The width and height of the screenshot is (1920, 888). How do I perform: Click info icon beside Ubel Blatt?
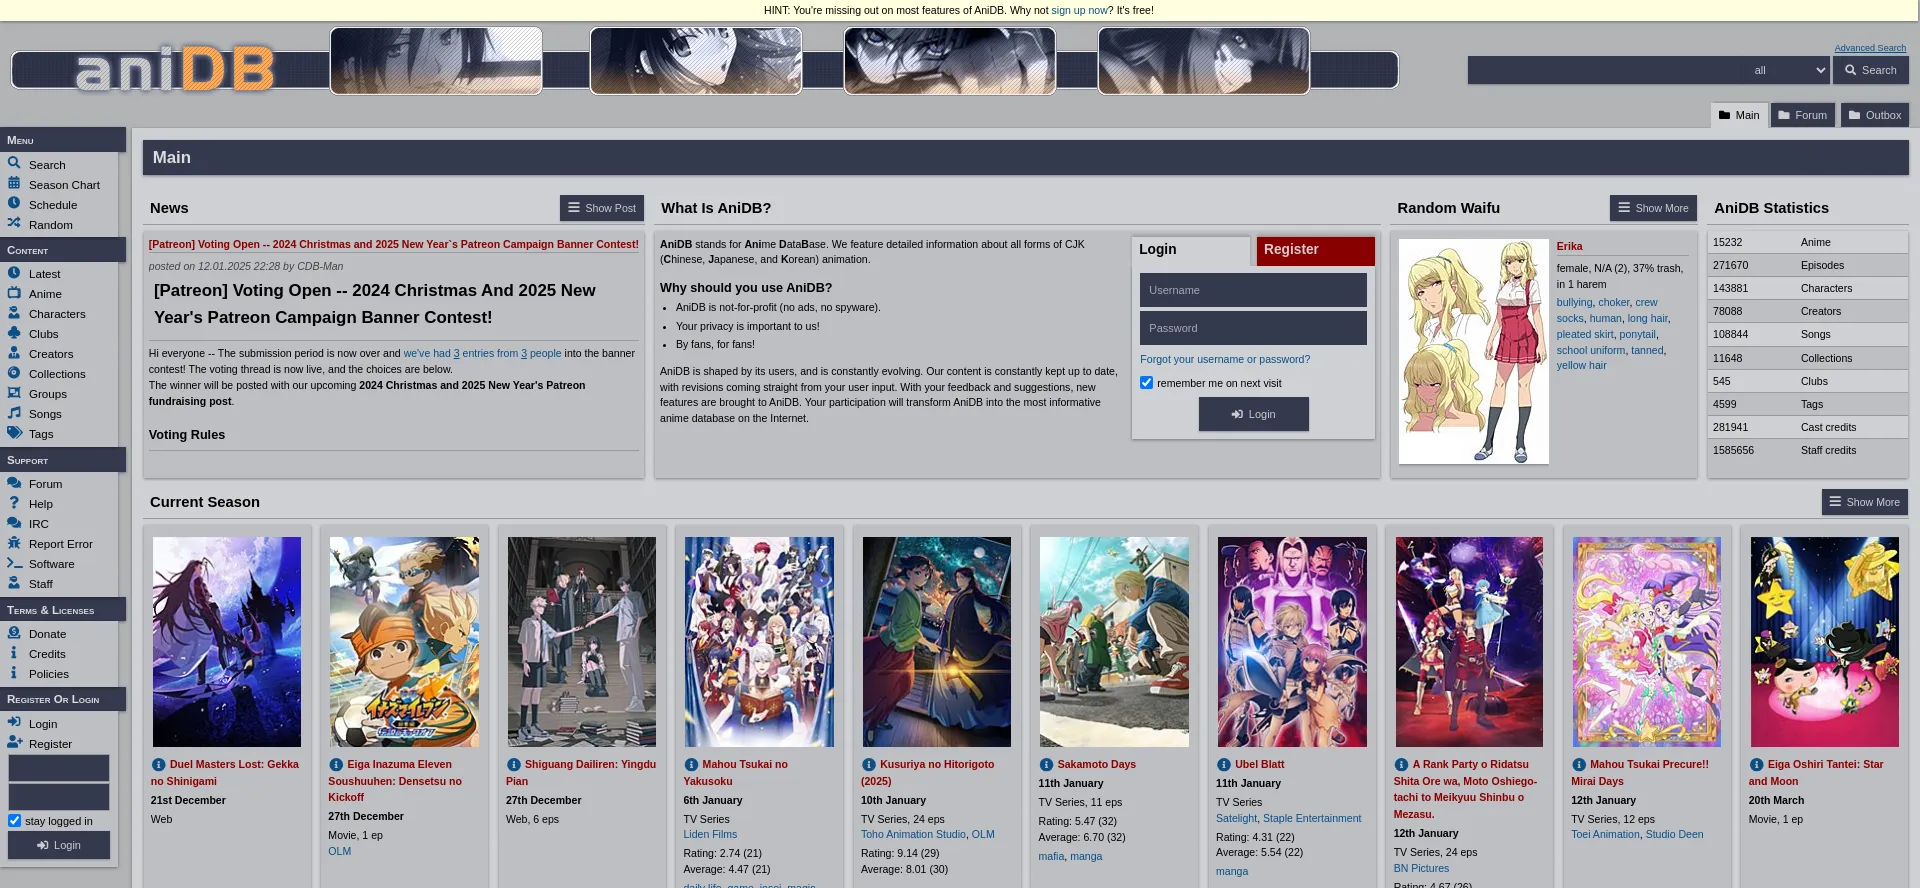point(1223,765)
